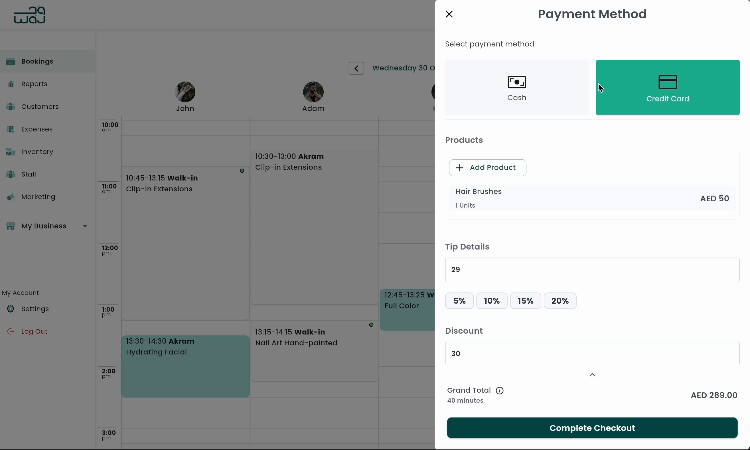Viewport: 750px width, 450px height.
Task: Click the Reports chart icon
Action: 11,84
